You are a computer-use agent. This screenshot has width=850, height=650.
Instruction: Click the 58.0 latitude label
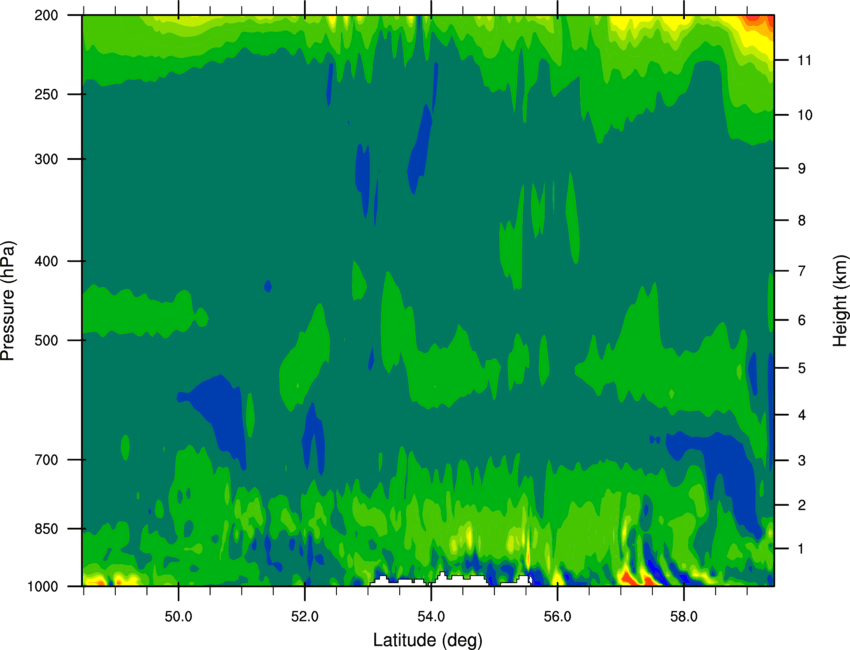tap(684, 617)
